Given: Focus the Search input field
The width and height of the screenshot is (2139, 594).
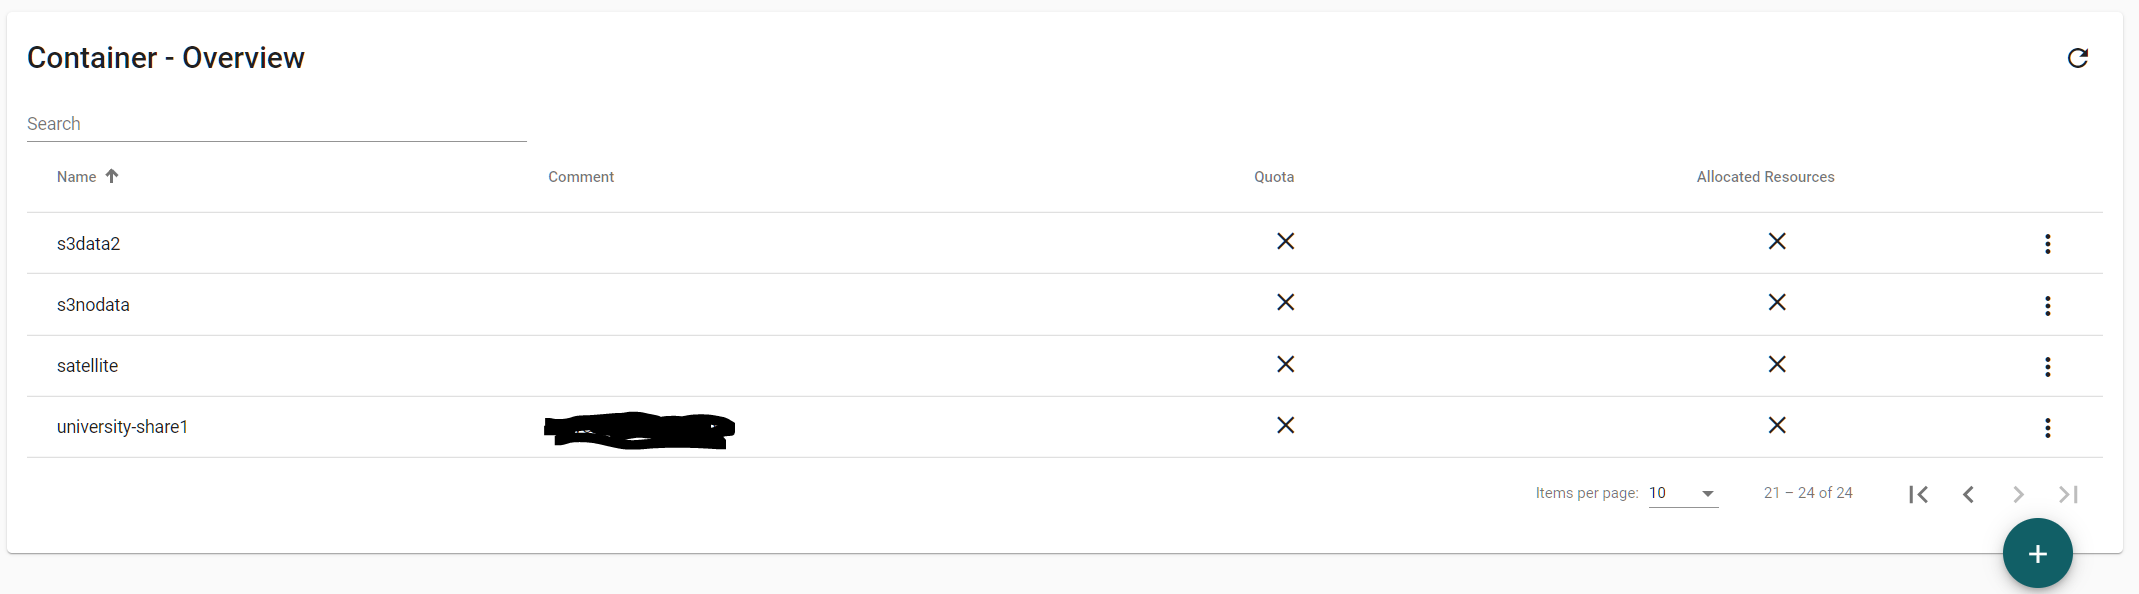Looking at the screenshot, I should click(x=276, y=124).
